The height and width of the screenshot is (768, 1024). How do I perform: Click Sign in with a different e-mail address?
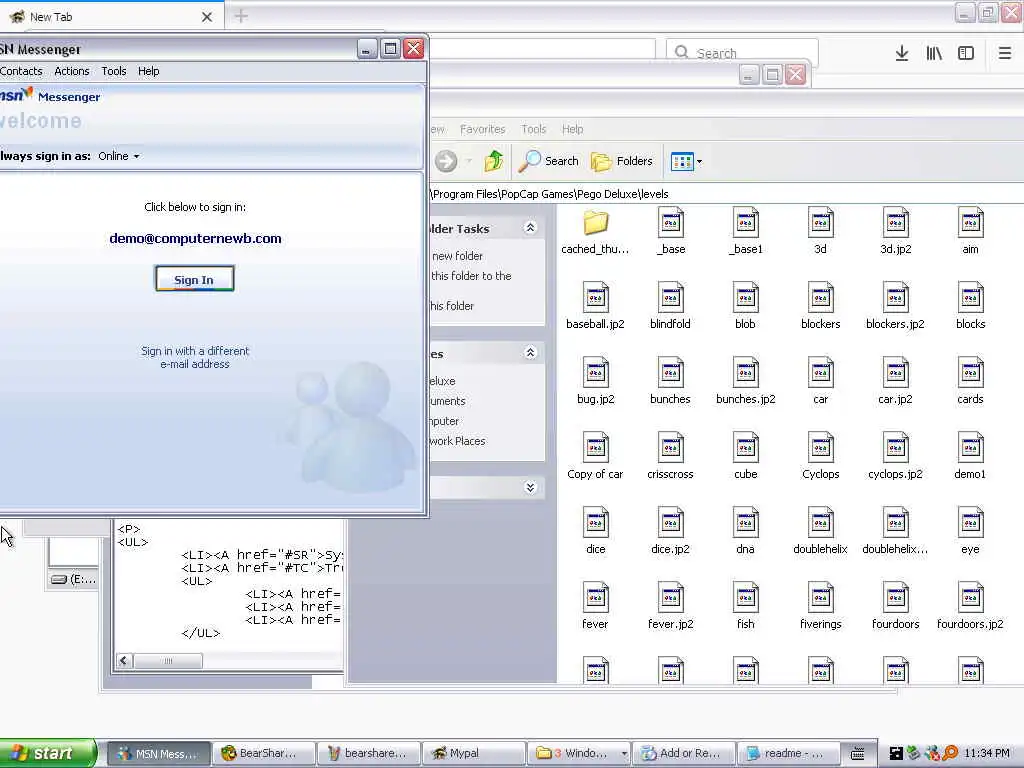195,357
